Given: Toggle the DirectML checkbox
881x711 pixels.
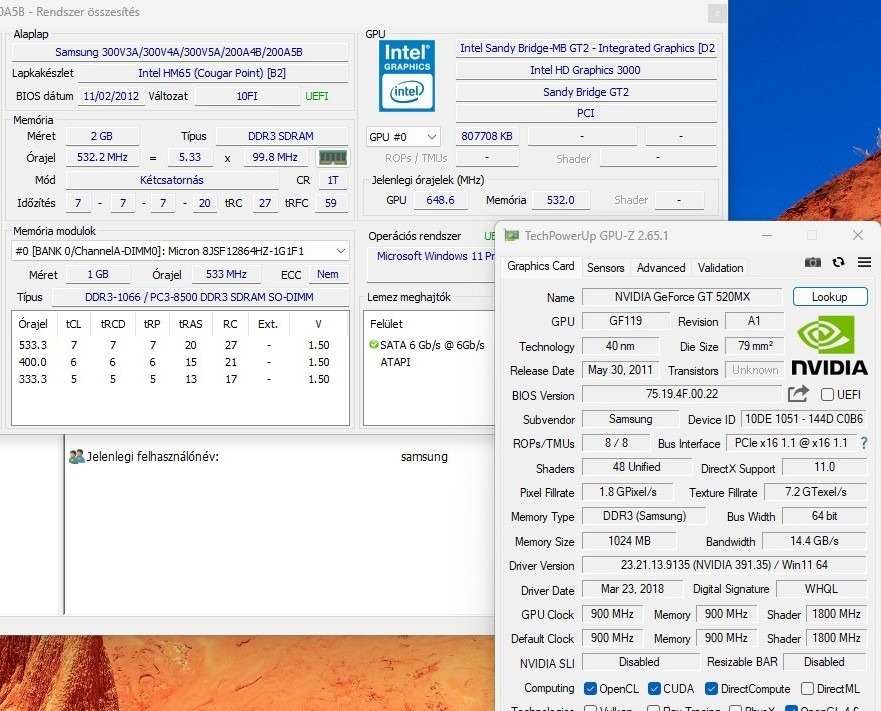Looking at the screenshot, I should [x=807, y=689].
